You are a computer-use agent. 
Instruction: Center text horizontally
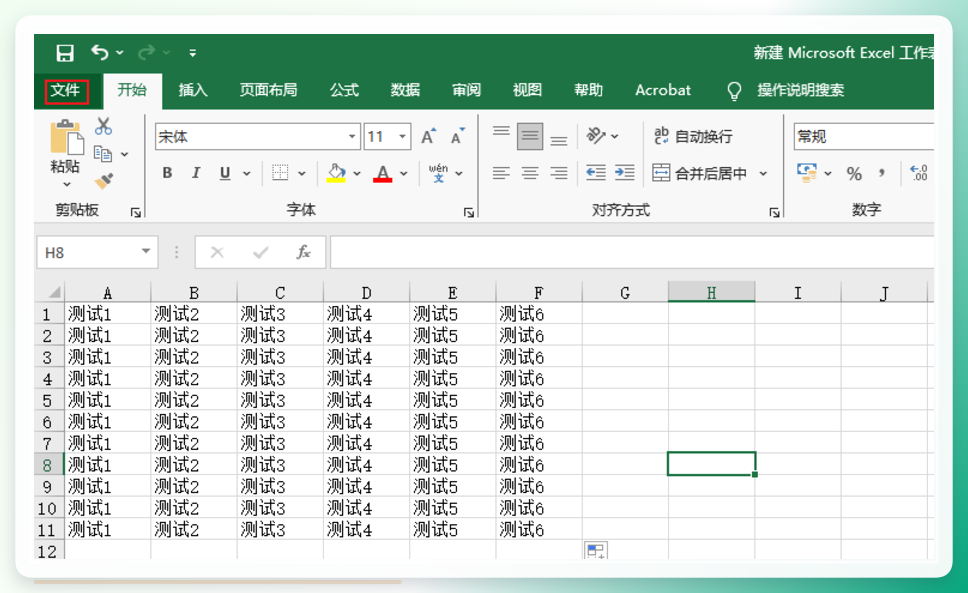530,173
